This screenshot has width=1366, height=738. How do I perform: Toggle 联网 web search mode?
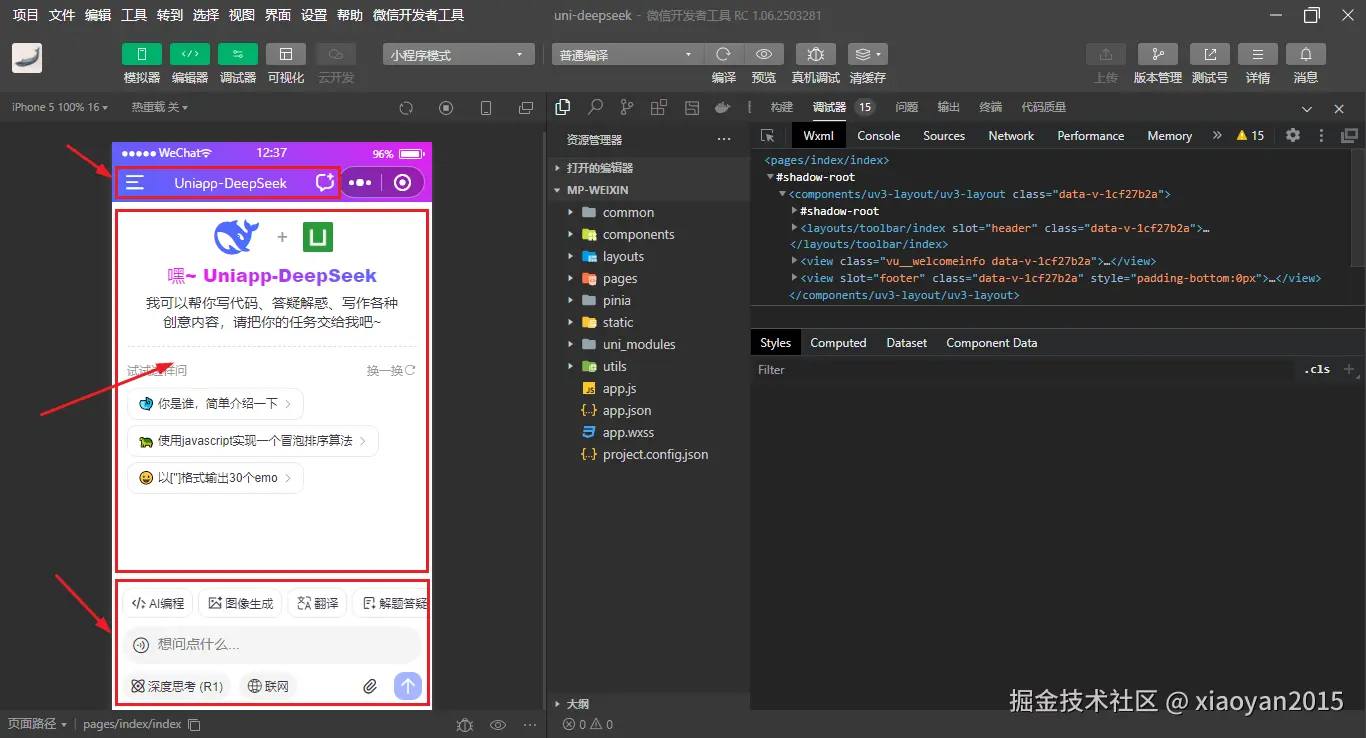[268, 686]
